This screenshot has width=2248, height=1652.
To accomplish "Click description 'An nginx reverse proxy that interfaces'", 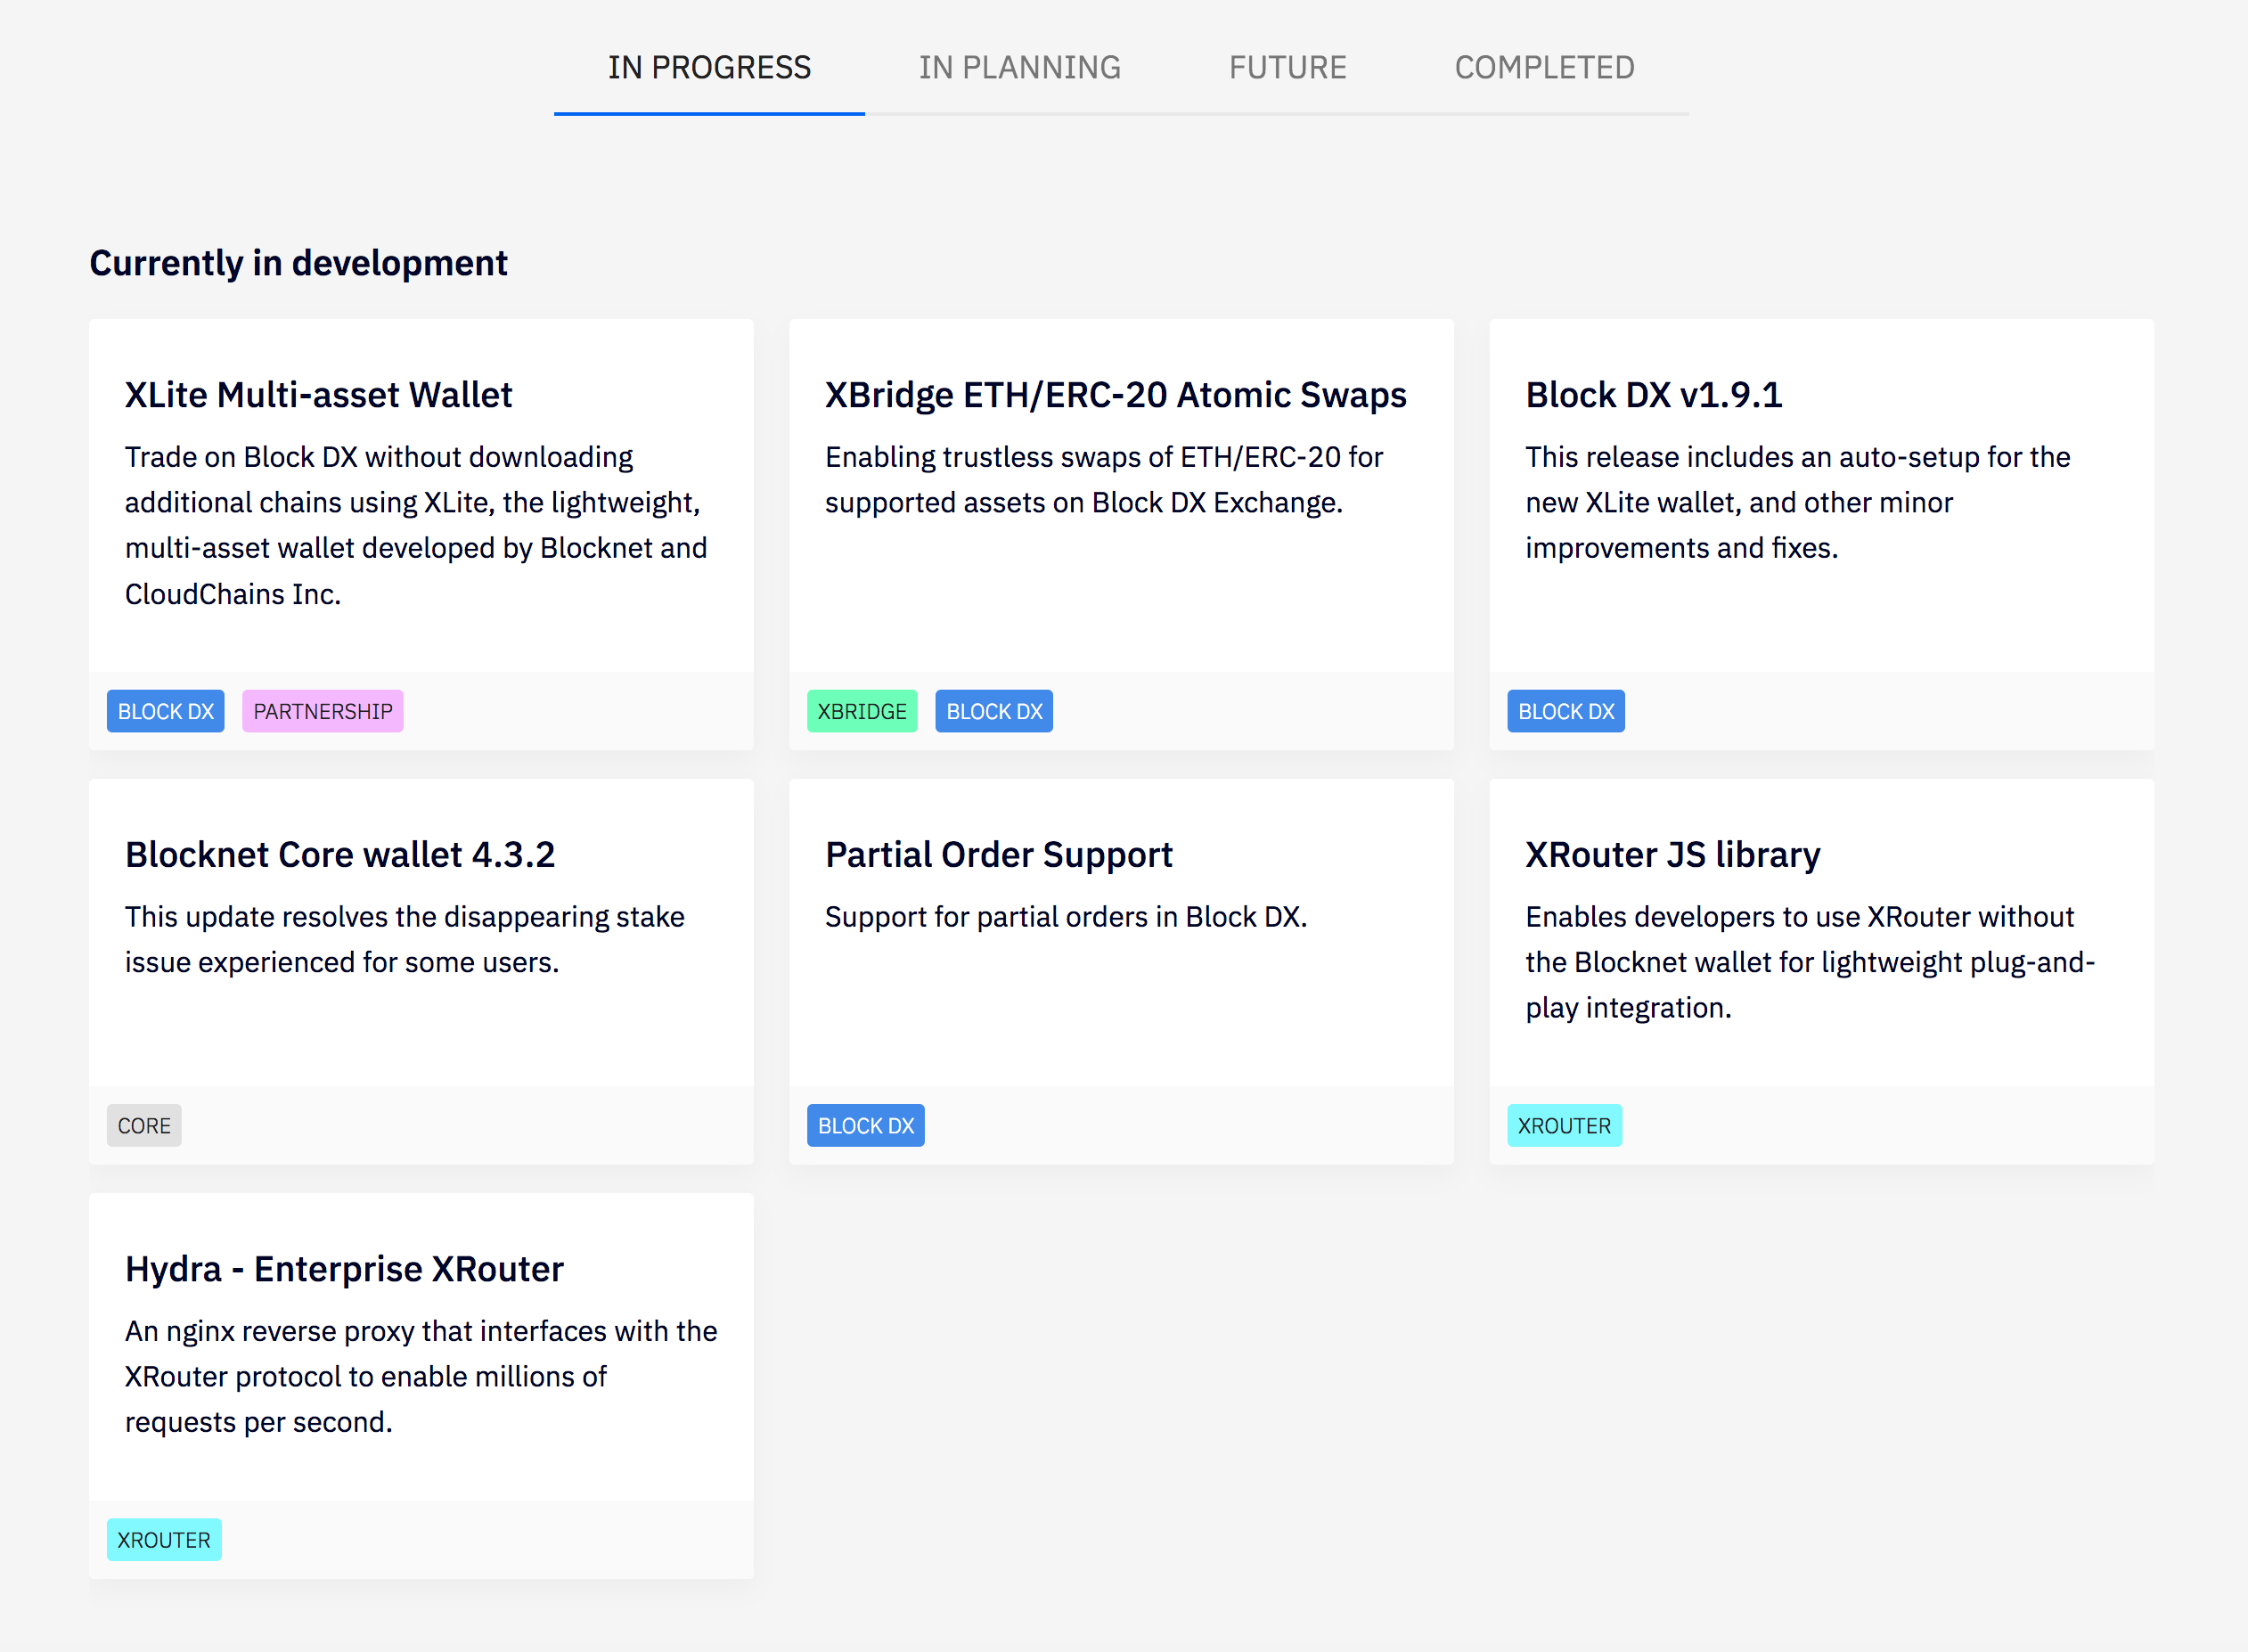I will (x=421, y=1376).
